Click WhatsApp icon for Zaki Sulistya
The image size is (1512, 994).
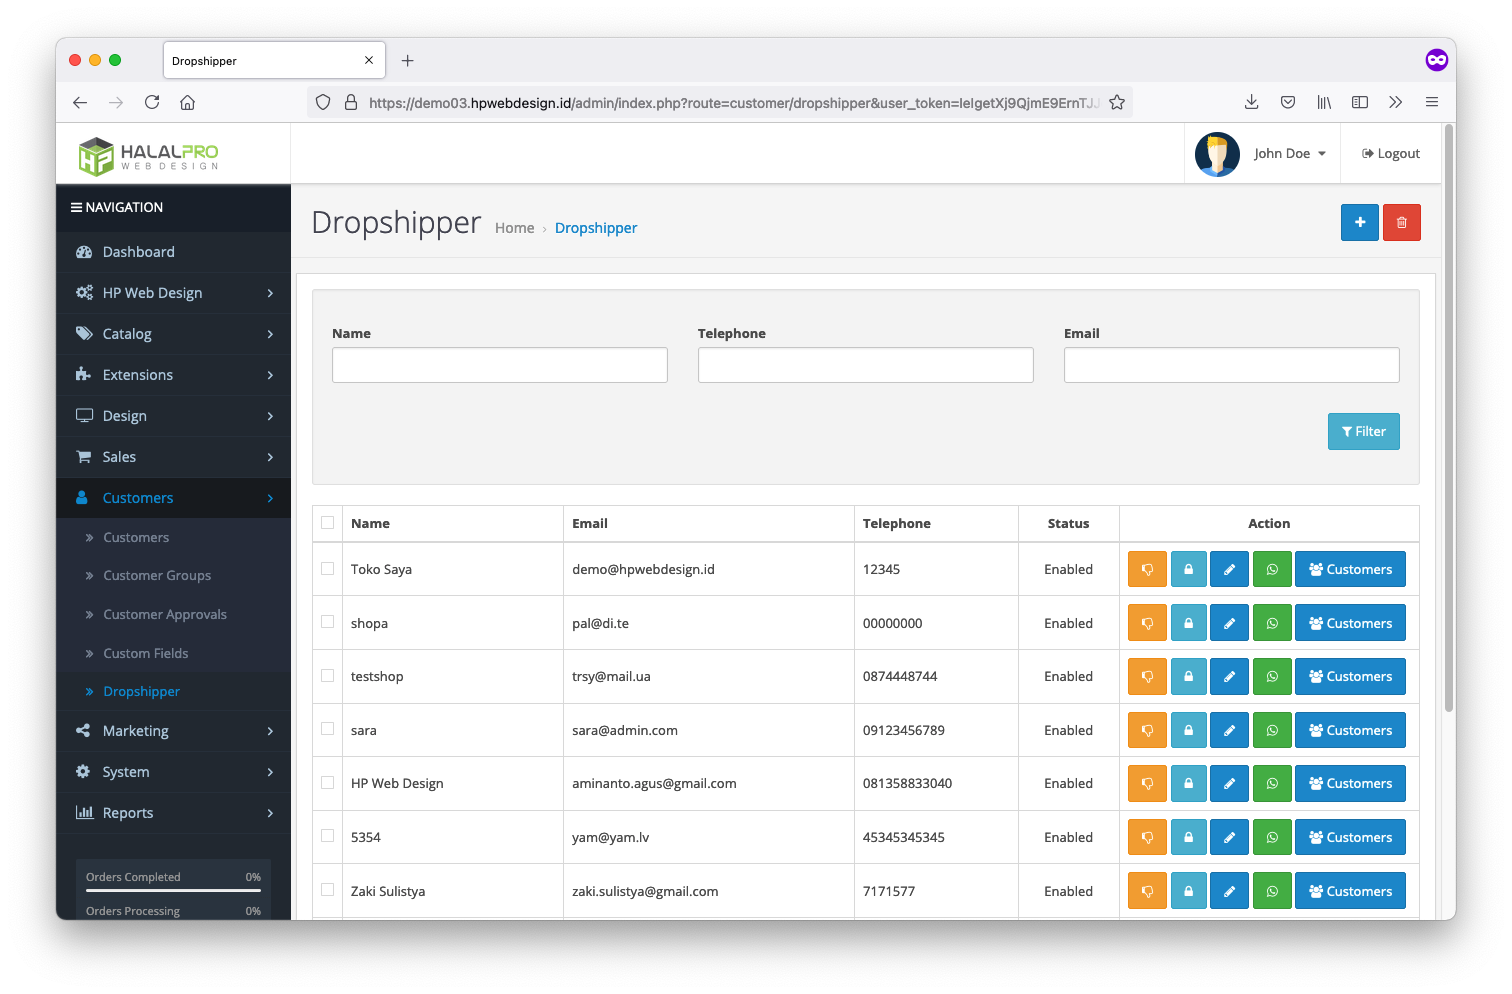click(1272, 891)
